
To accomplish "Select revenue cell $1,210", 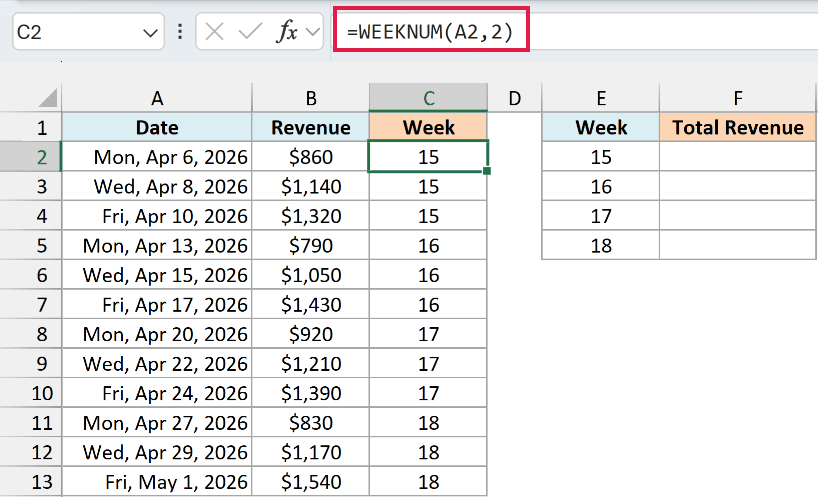I will [x=310, y=364].
